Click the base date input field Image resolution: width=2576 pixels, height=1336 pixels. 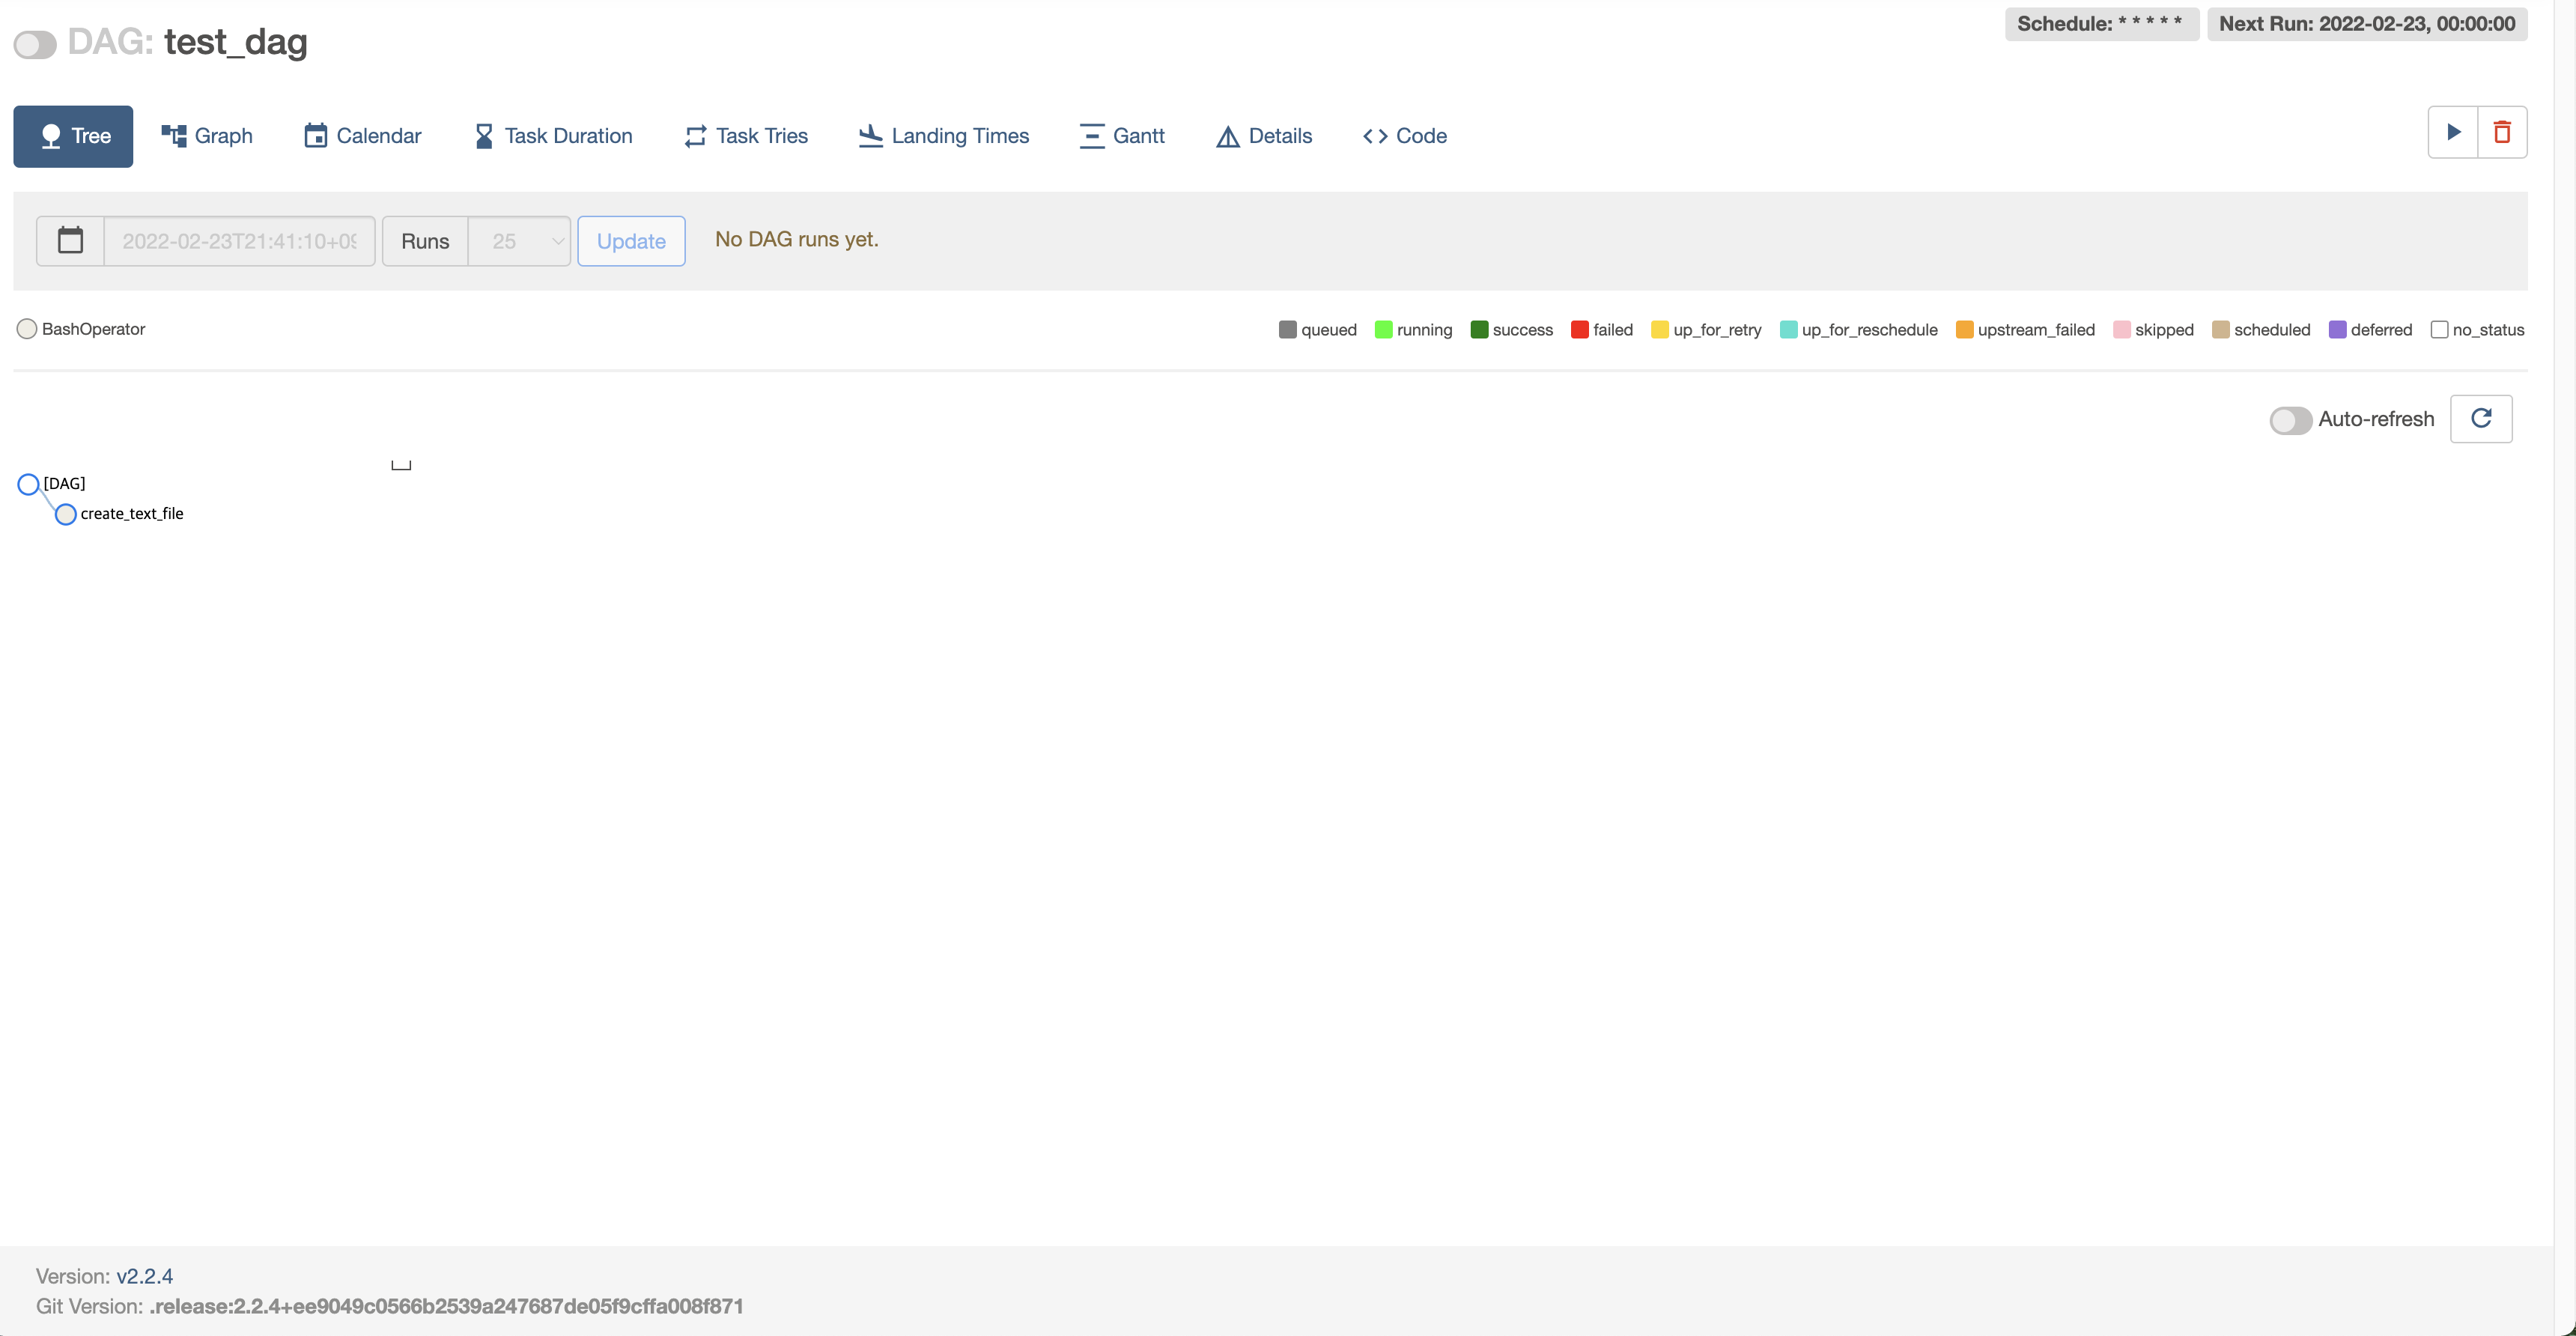pos(239,241)
